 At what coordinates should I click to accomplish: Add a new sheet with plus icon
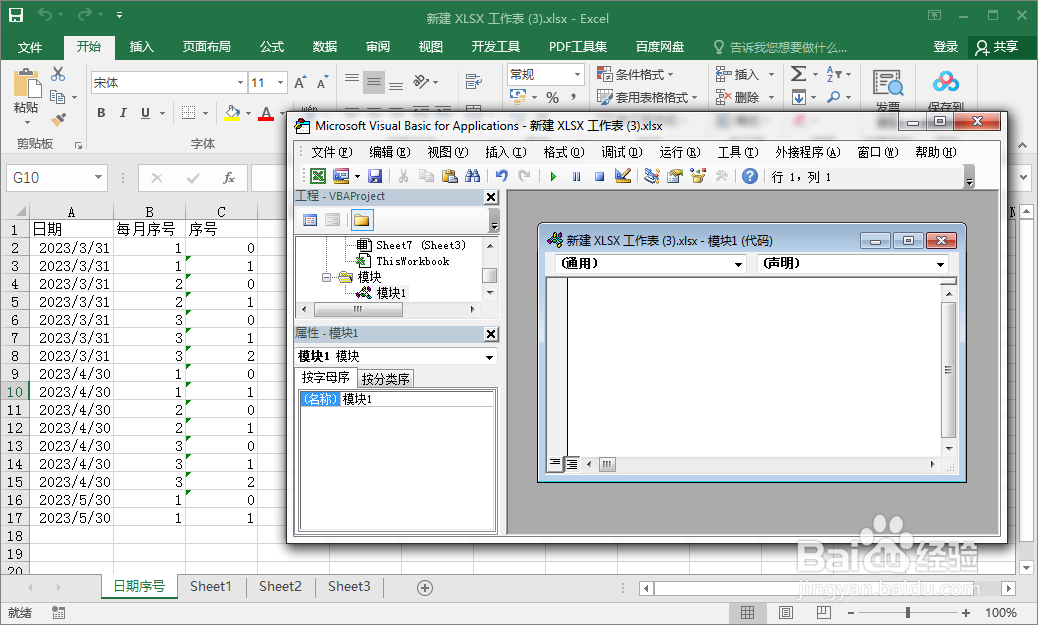[425, 587]
